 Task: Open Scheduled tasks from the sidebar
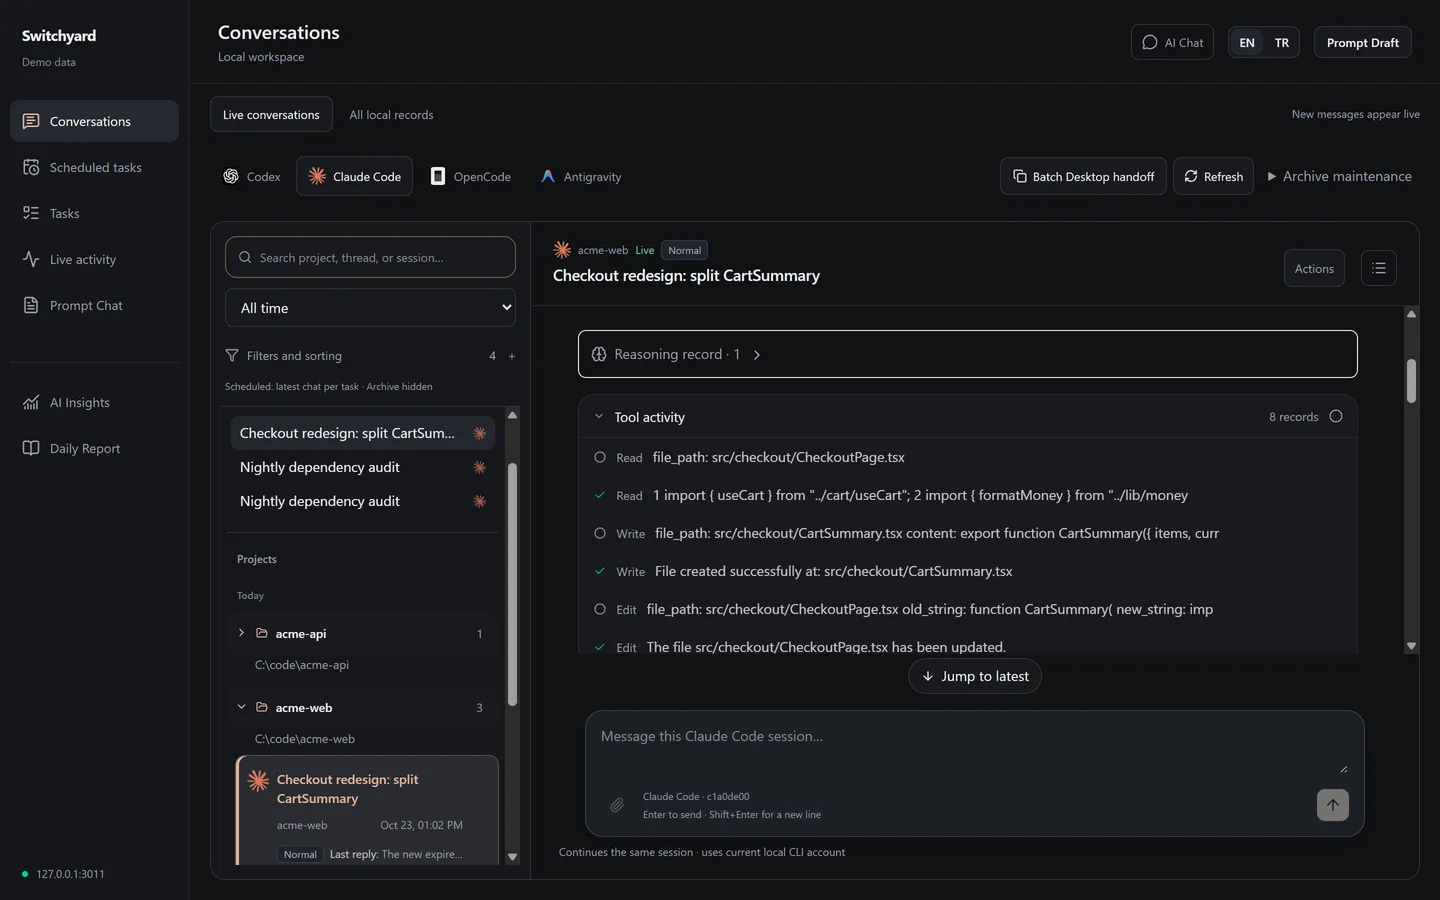(94, 167)
